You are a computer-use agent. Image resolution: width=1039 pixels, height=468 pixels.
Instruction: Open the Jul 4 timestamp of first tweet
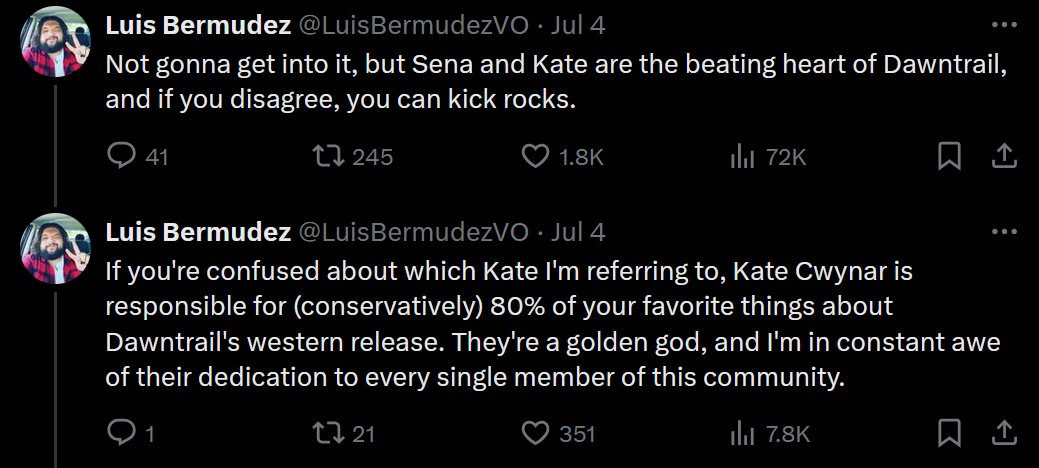578,25
